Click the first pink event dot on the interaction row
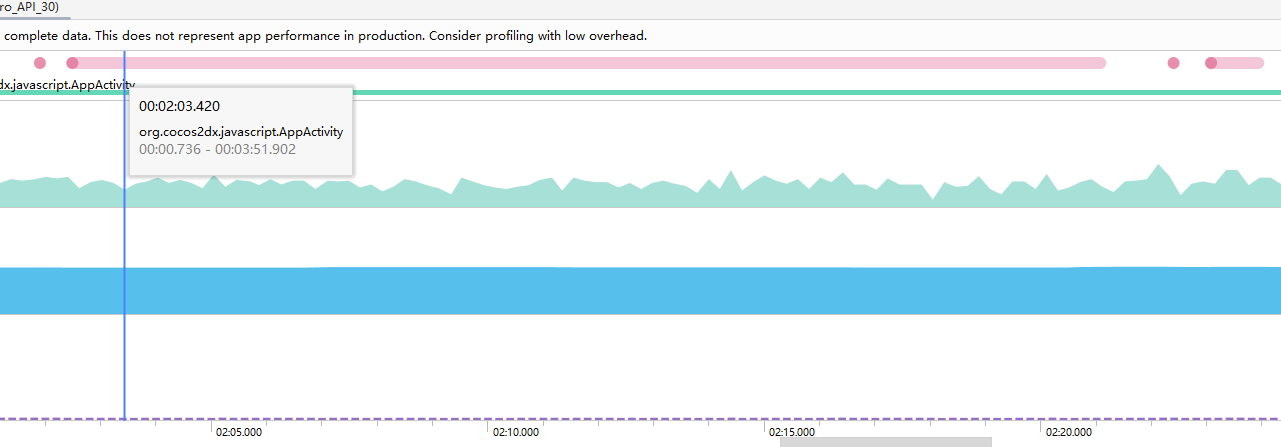Image resolution: width=1281 pixels, height=447 pixels. [40, 63]
